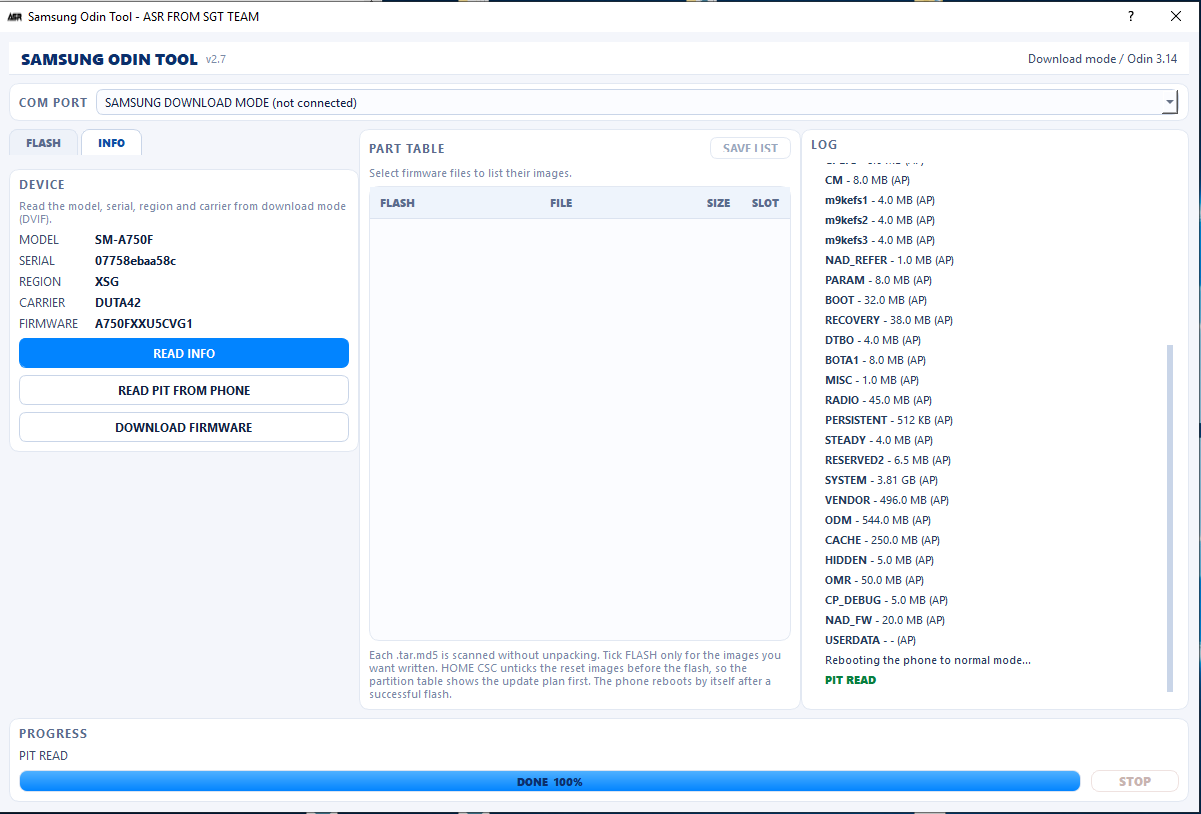Select firmware value A750FXXU5CVG1
This screenshot has height=814, width=1201.
[x=144, y=324]
